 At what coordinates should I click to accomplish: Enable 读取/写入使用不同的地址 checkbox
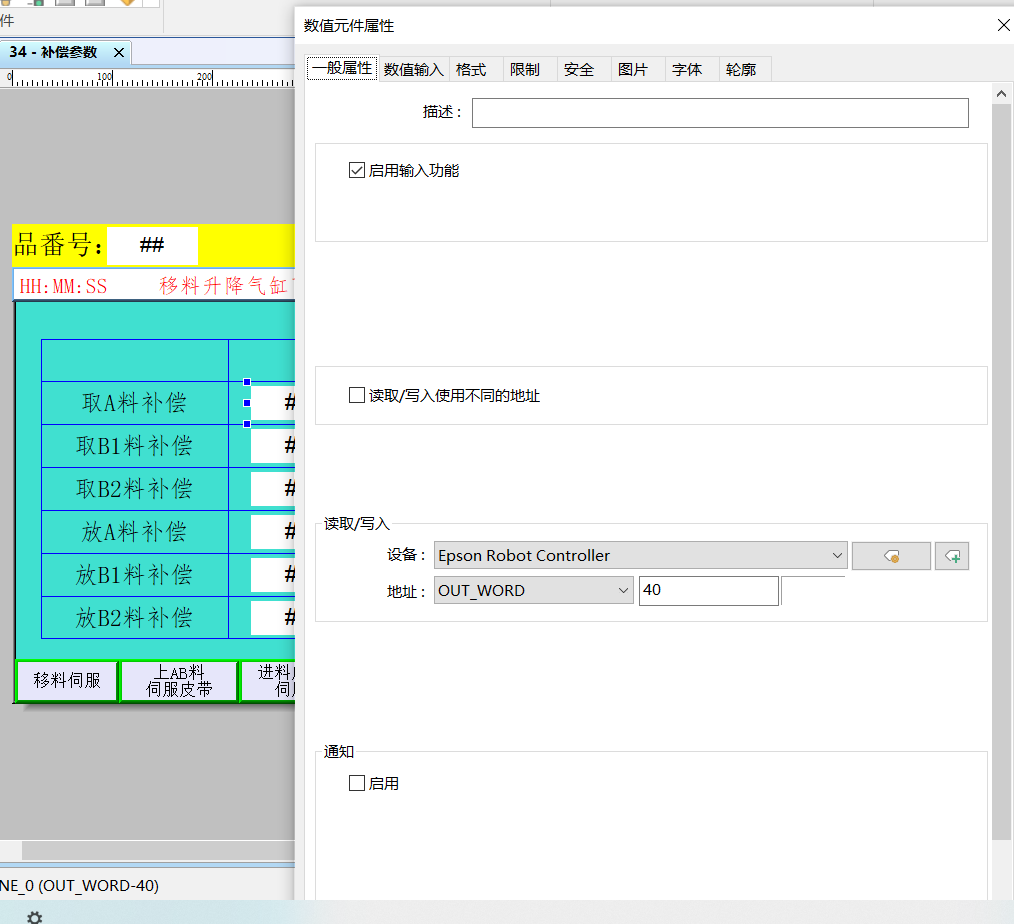(357, 396)
